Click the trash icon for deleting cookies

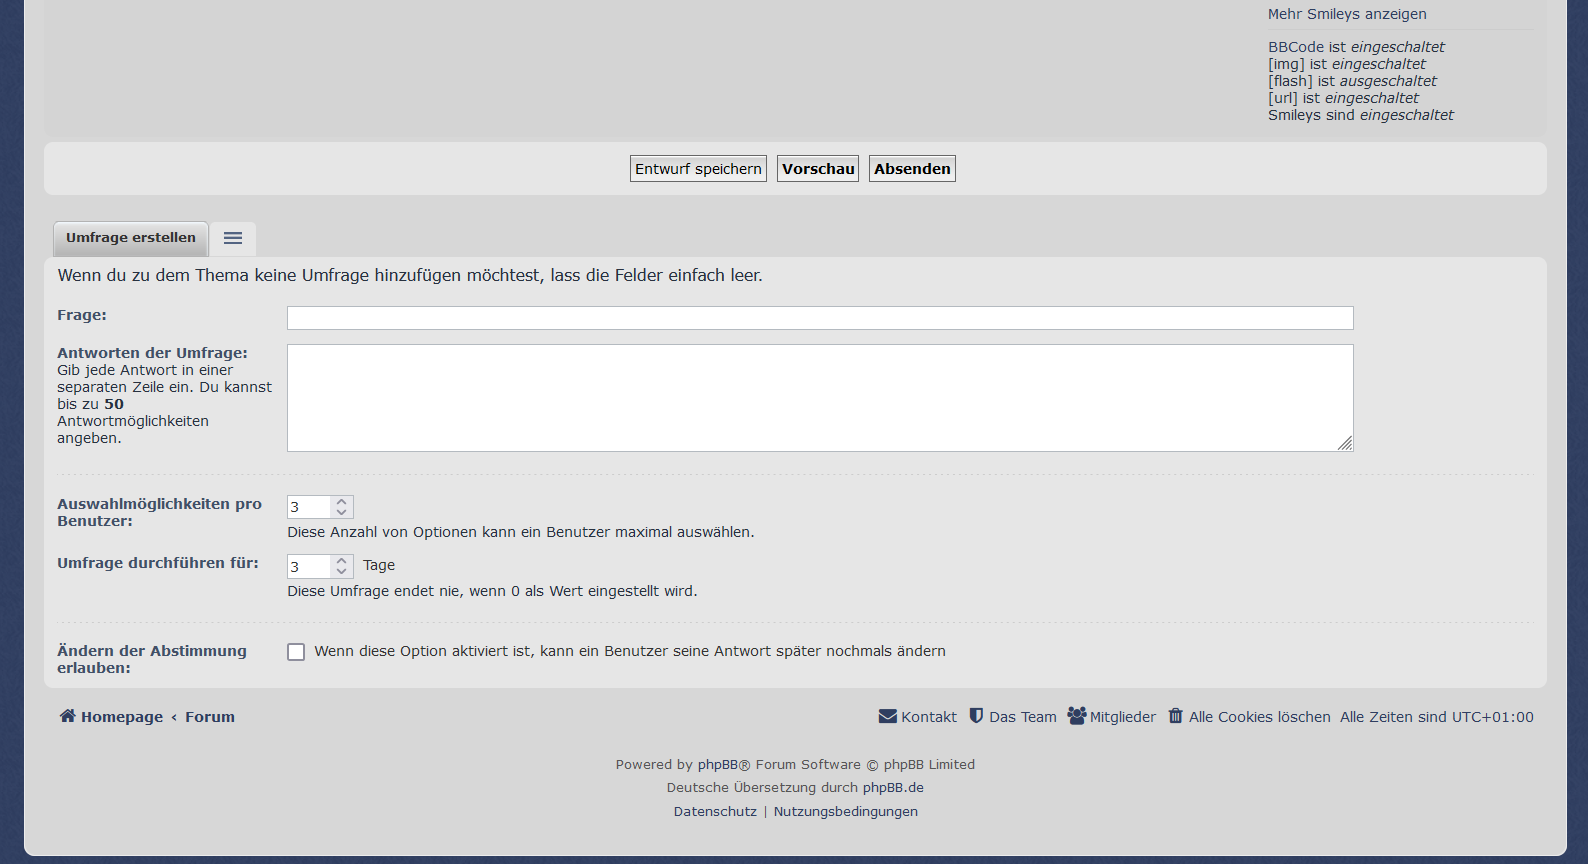coord(1176,716)
